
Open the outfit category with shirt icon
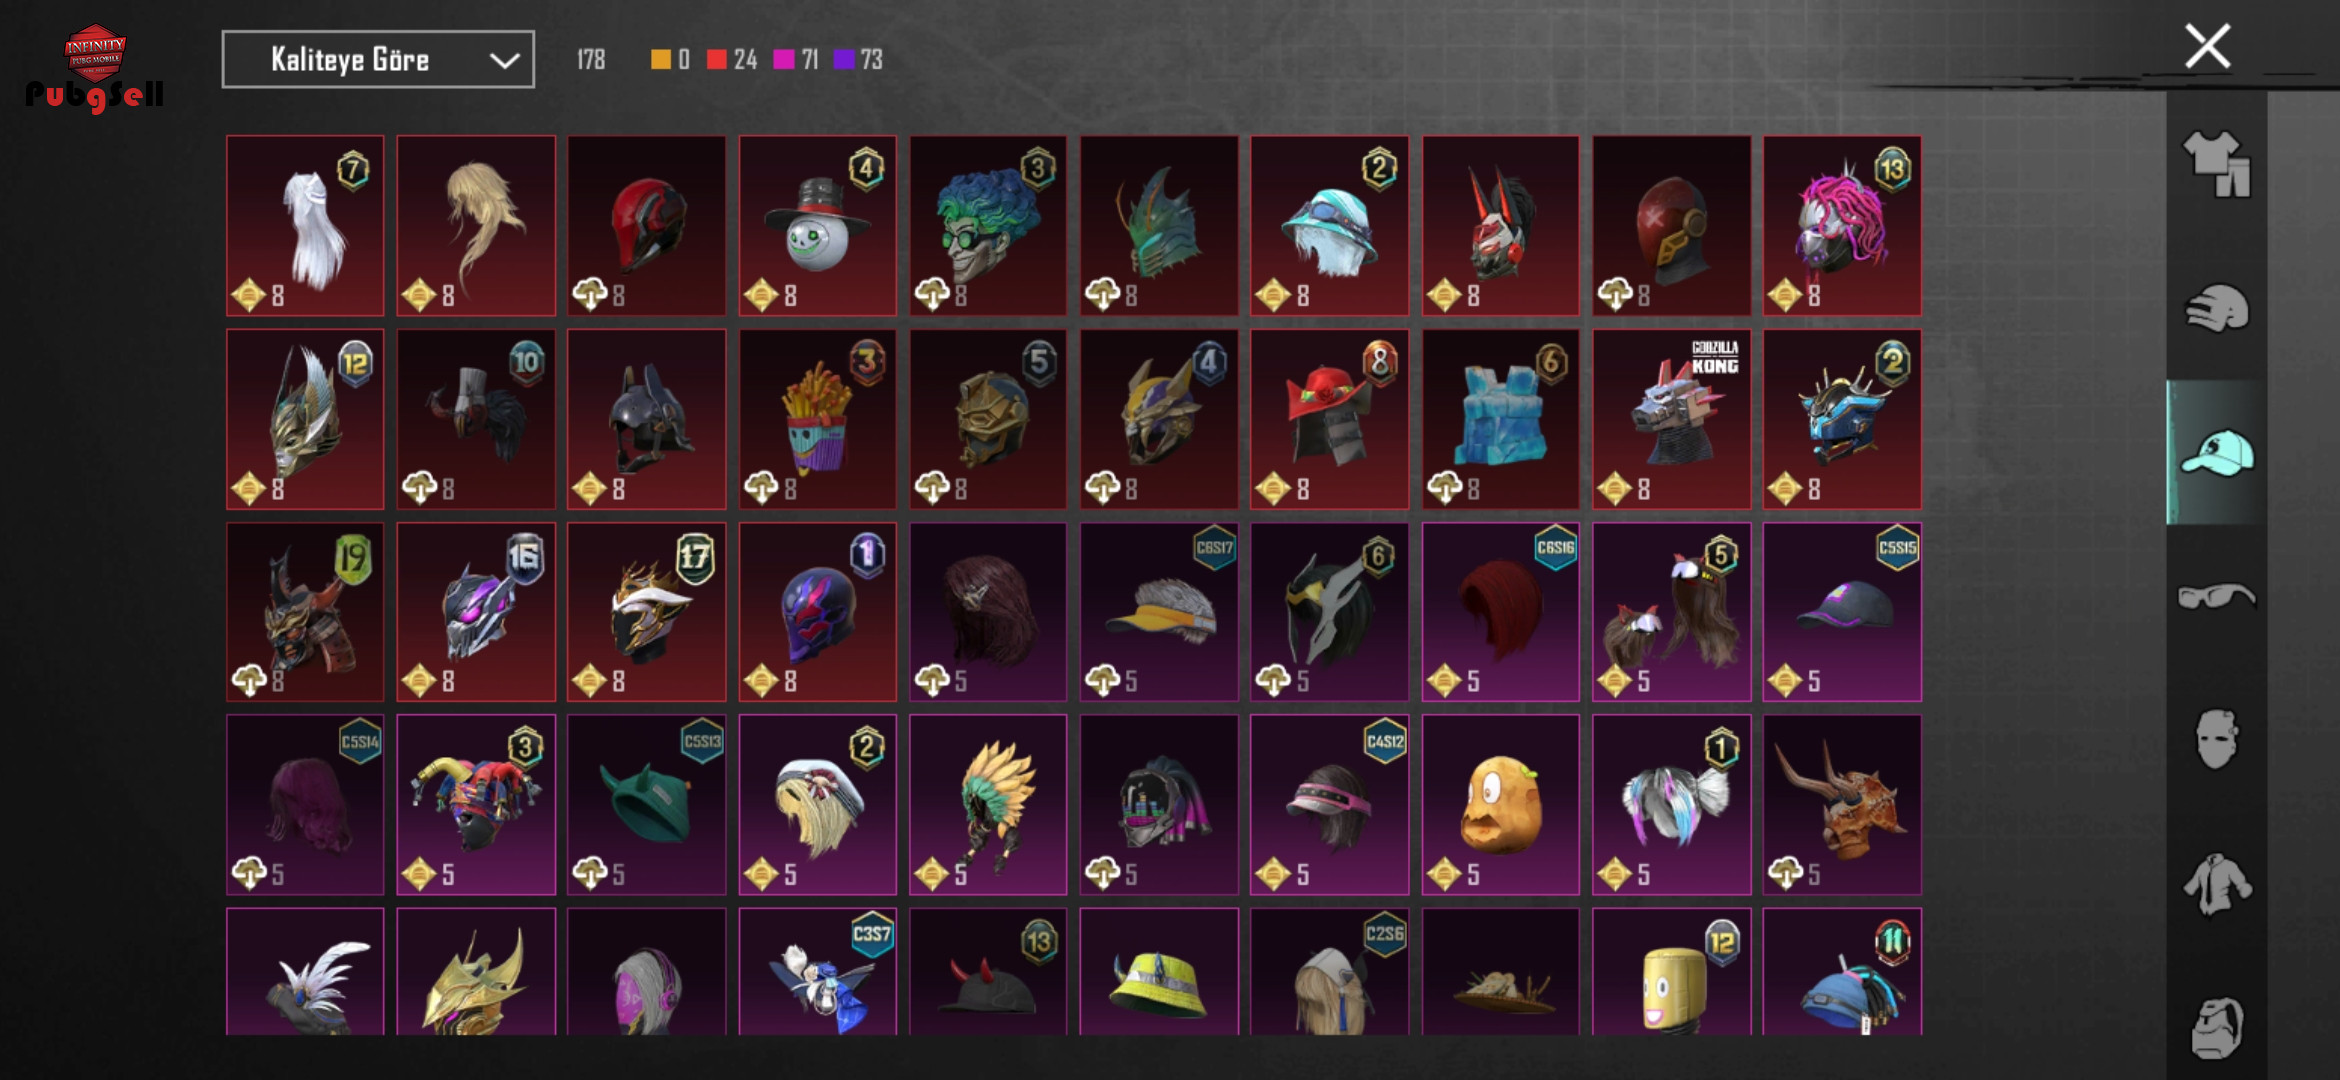click(x=2216, y=164)
